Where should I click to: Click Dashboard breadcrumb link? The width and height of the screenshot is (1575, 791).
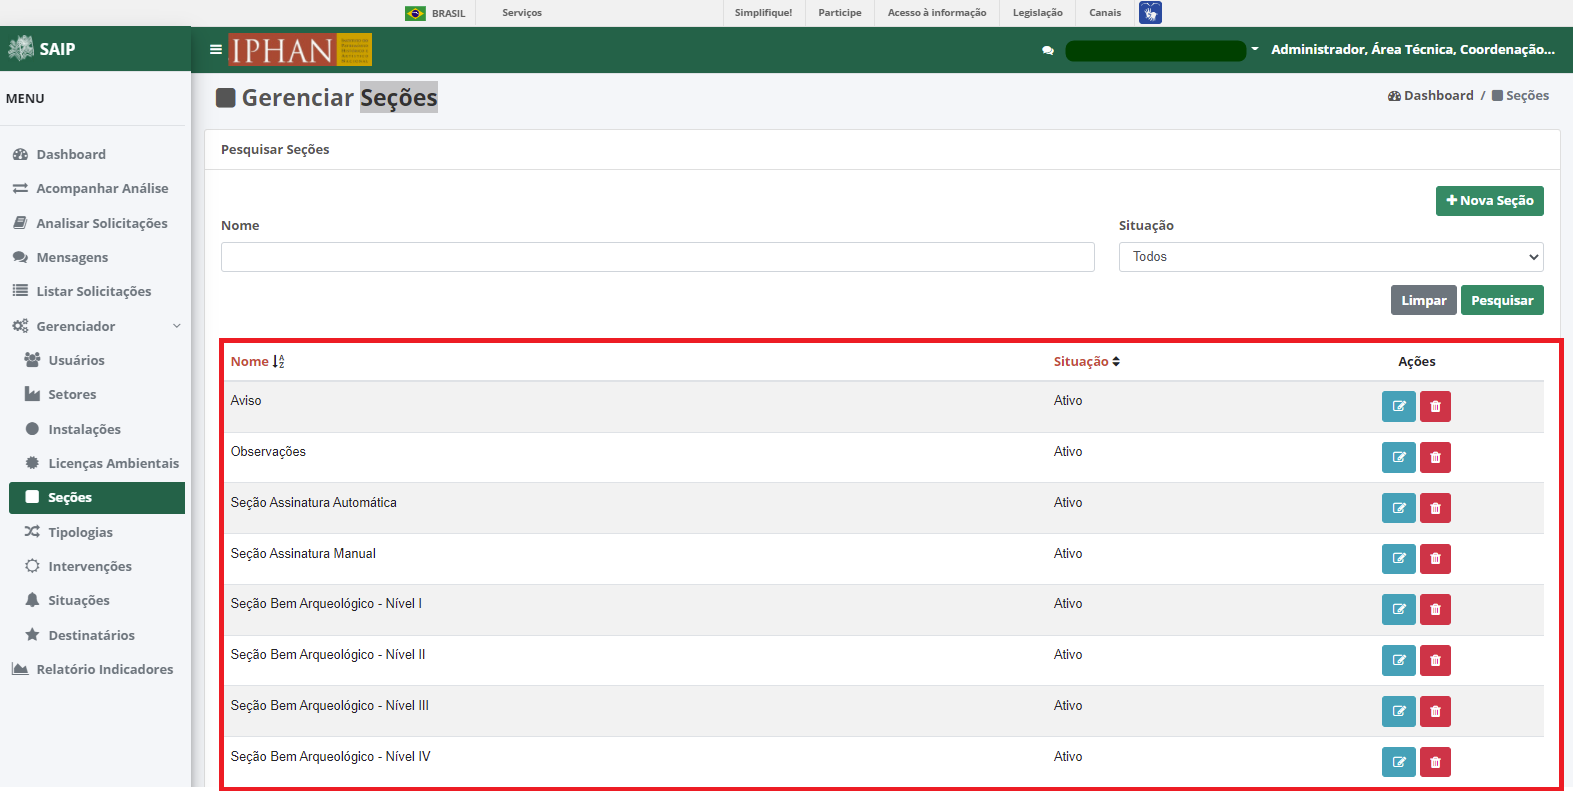click(x=1430, y=96)
